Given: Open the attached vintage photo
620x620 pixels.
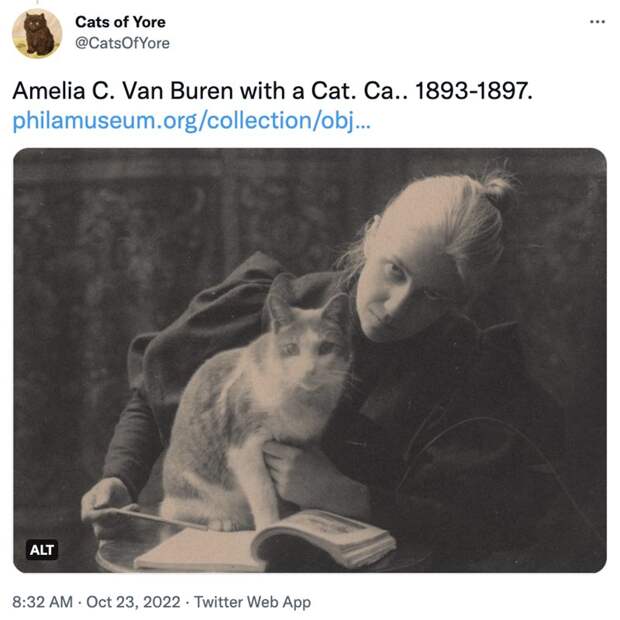Looking at the screenshot, I should coord(310,360).
